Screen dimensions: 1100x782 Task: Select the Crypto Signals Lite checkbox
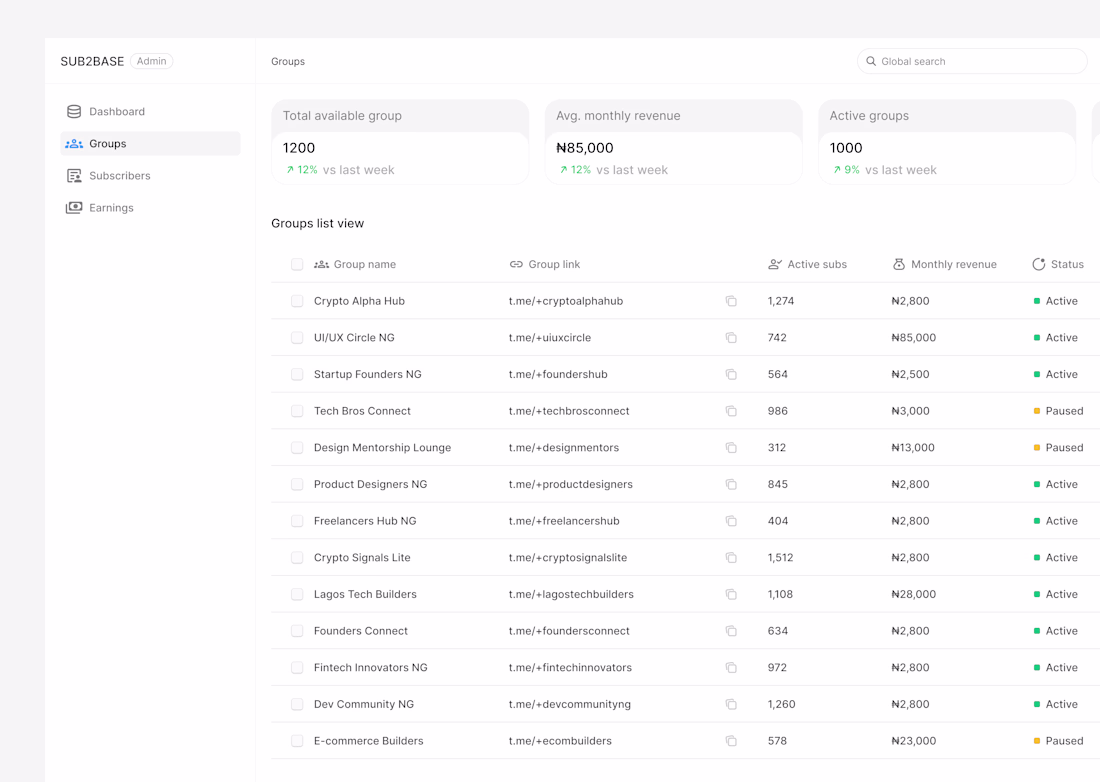coord(297,558)
